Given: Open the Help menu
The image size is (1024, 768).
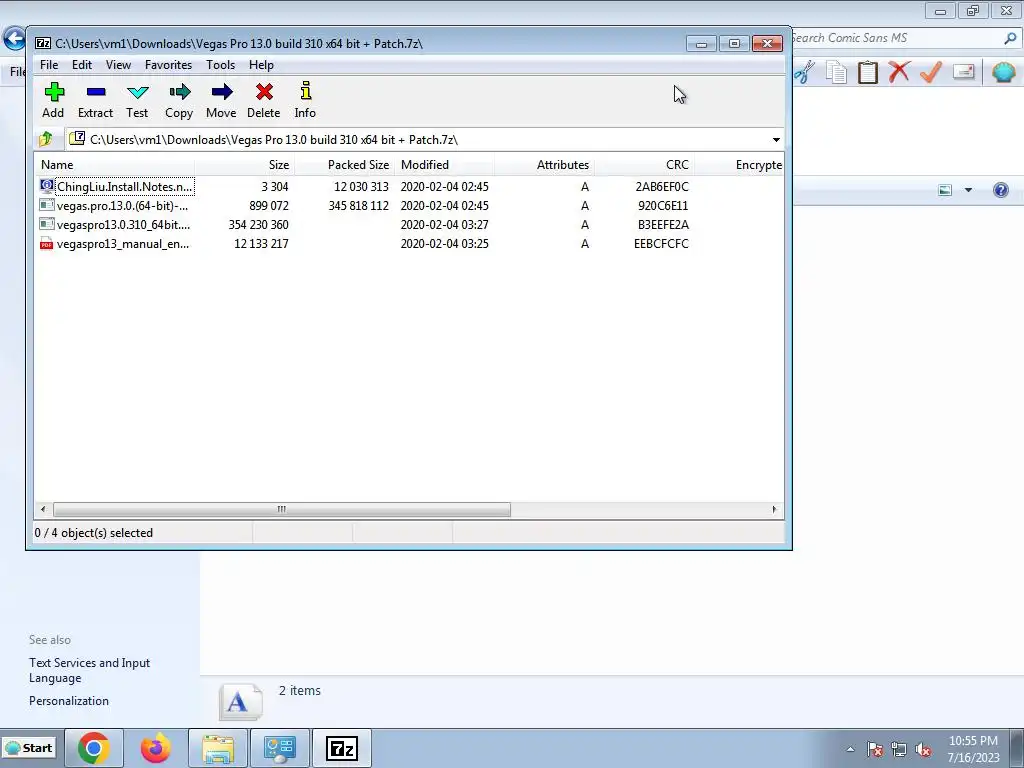Looking at the screenshot, I should coord(261,65).
